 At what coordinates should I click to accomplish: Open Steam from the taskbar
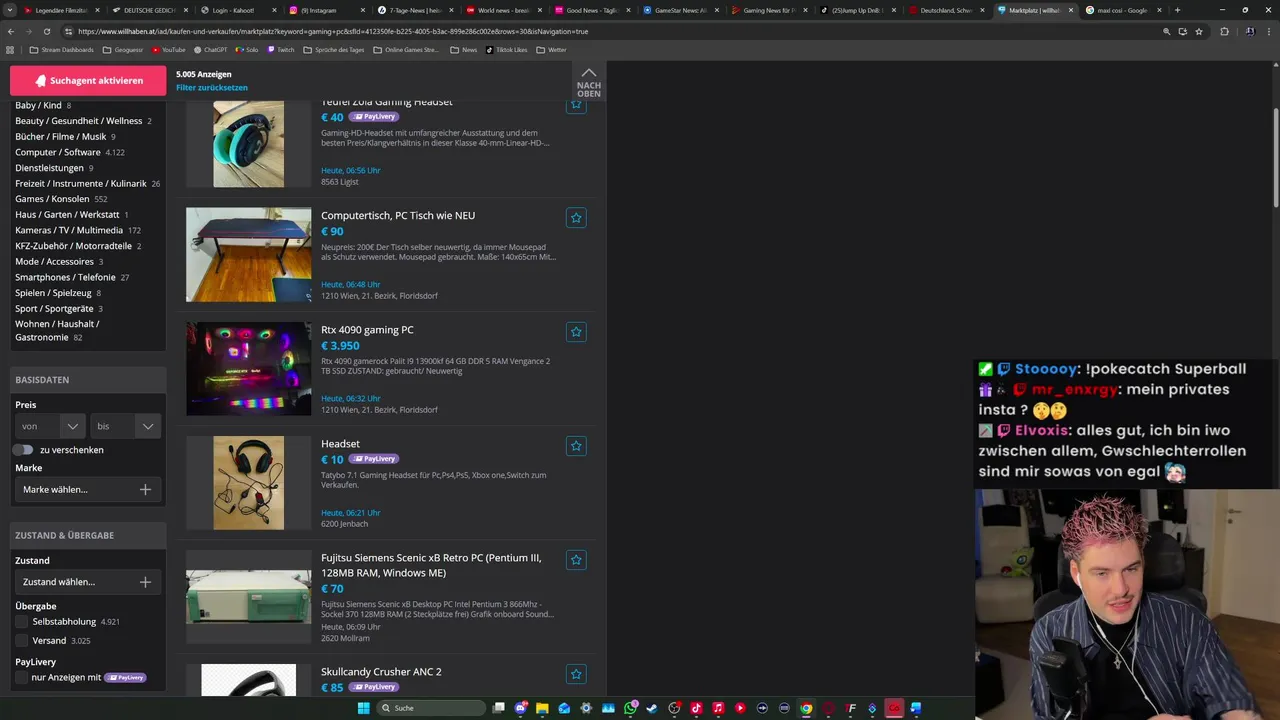652,708
